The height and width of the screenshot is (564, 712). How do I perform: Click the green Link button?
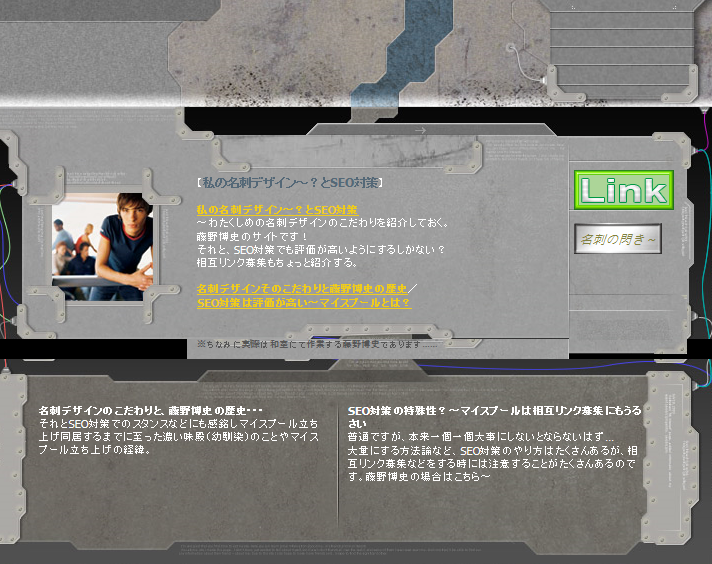point(623,190)
